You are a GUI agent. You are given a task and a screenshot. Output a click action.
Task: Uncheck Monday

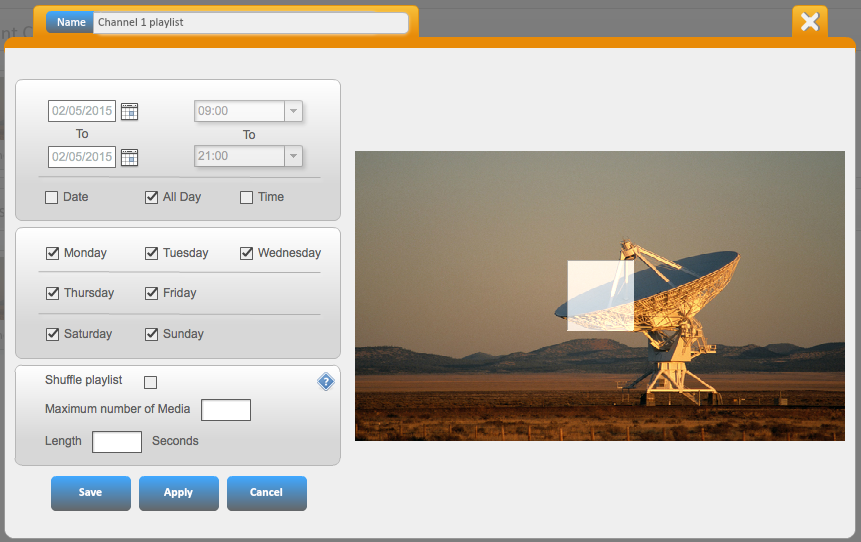52,253
